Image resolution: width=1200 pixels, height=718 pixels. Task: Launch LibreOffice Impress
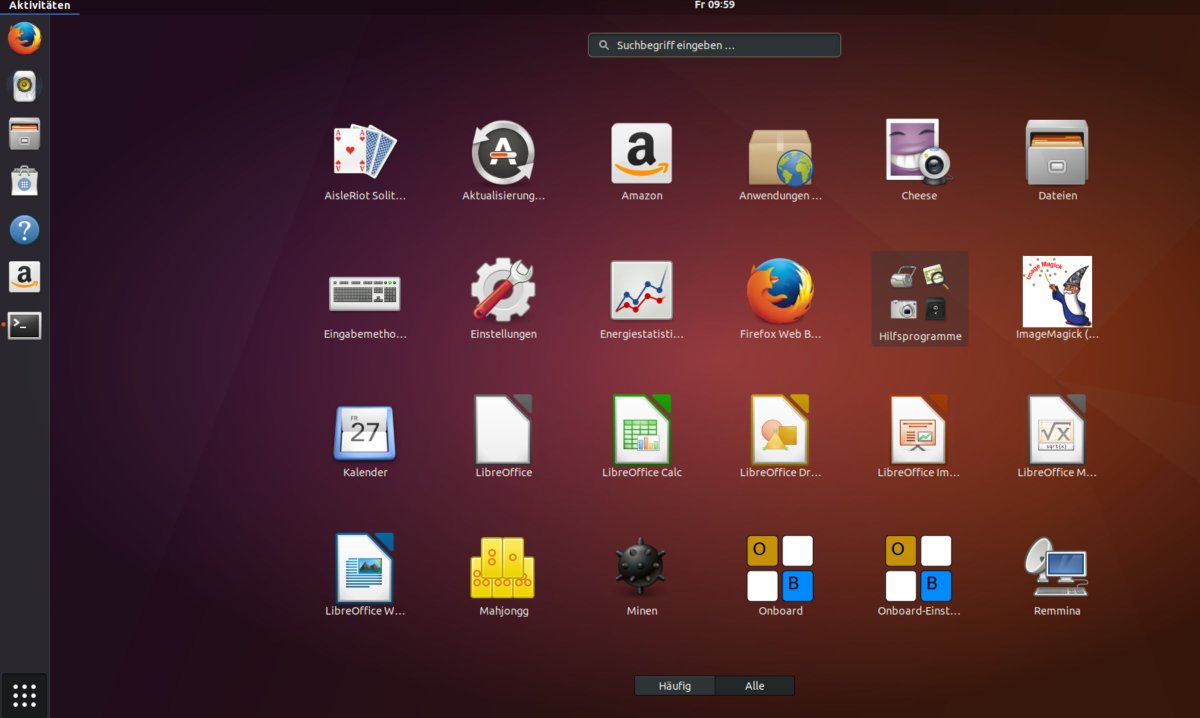click(x=919, y=437)
